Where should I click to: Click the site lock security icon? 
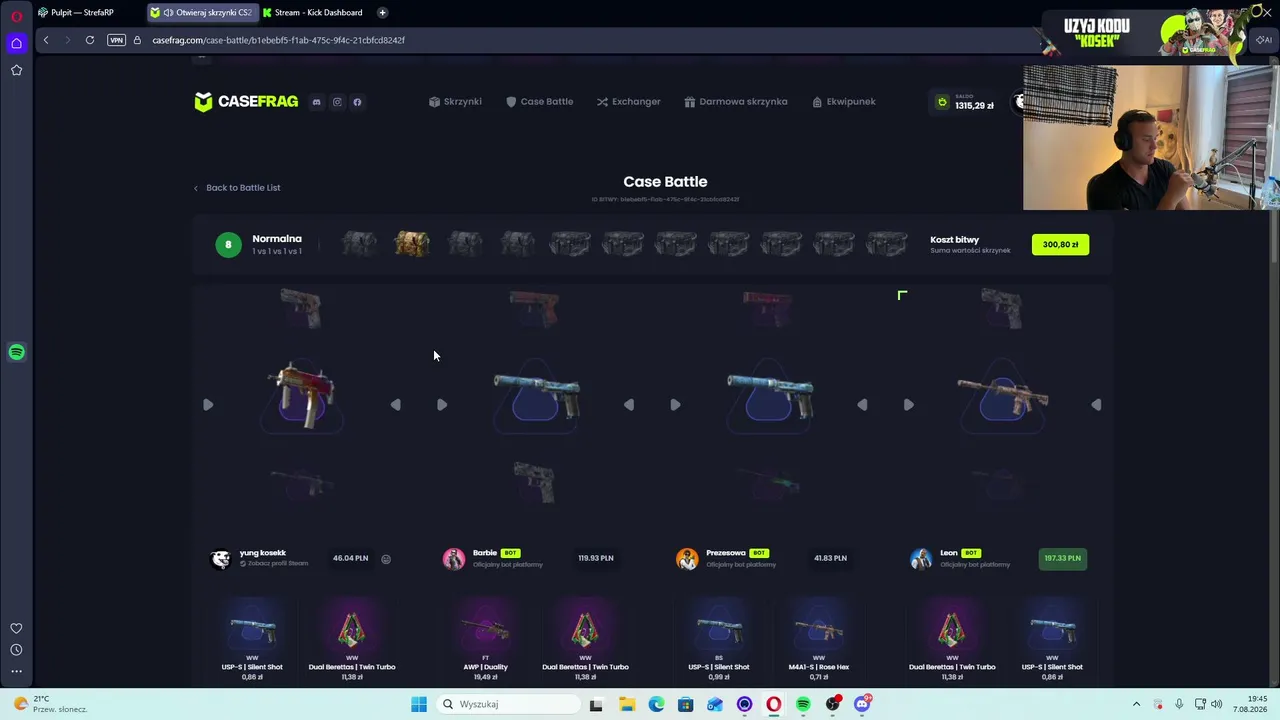point(137,40)
